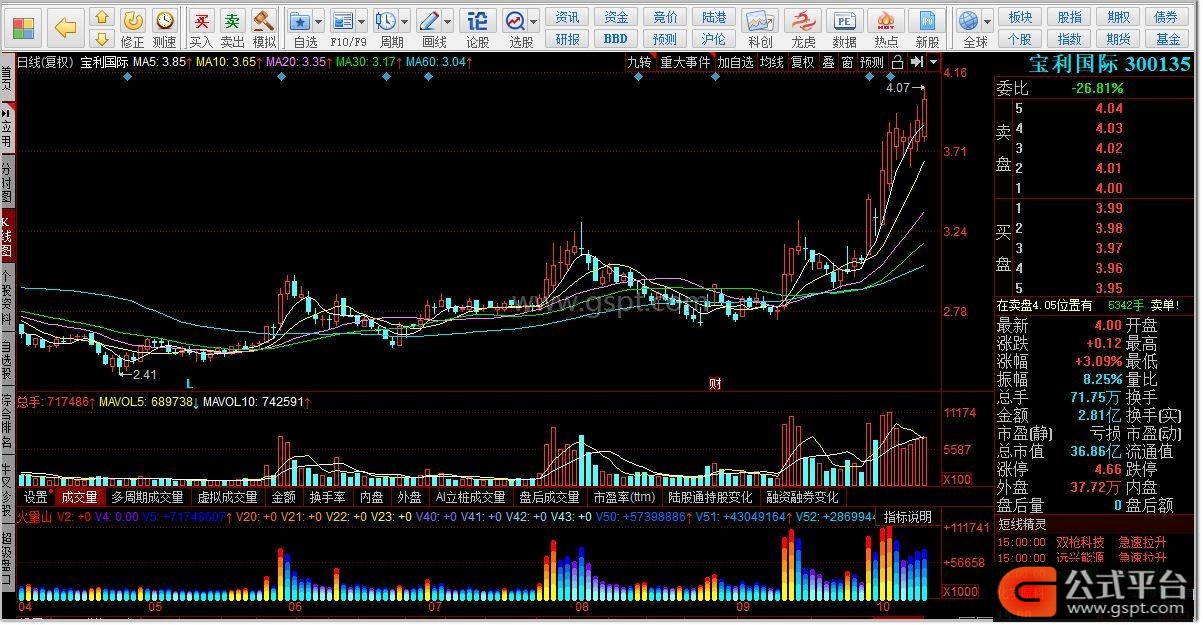Launch 模拟 simulated trading
Viewport: 1203px width, 625px height.
coord(264,28)
